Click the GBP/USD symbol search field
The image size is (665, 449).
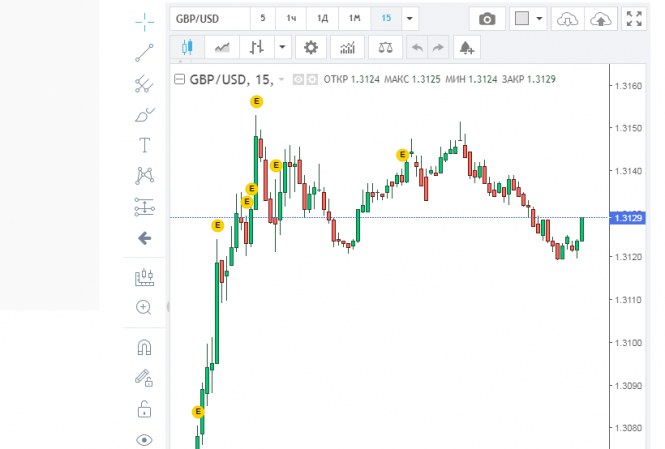[x=210, y=19]
